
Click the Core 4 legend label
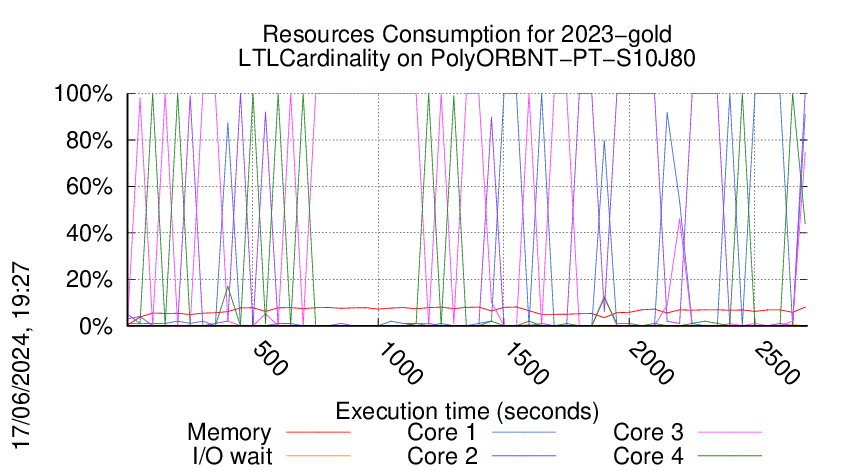tap(648, 456)
